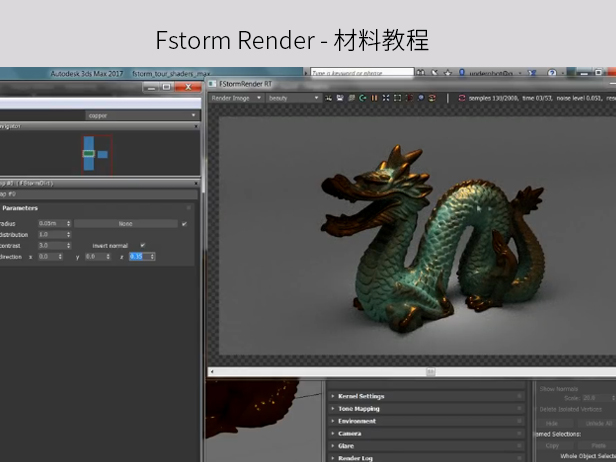This screenshot has height=462, width=616.
Task: Open the copper material name dropdown
Action: 142,115
